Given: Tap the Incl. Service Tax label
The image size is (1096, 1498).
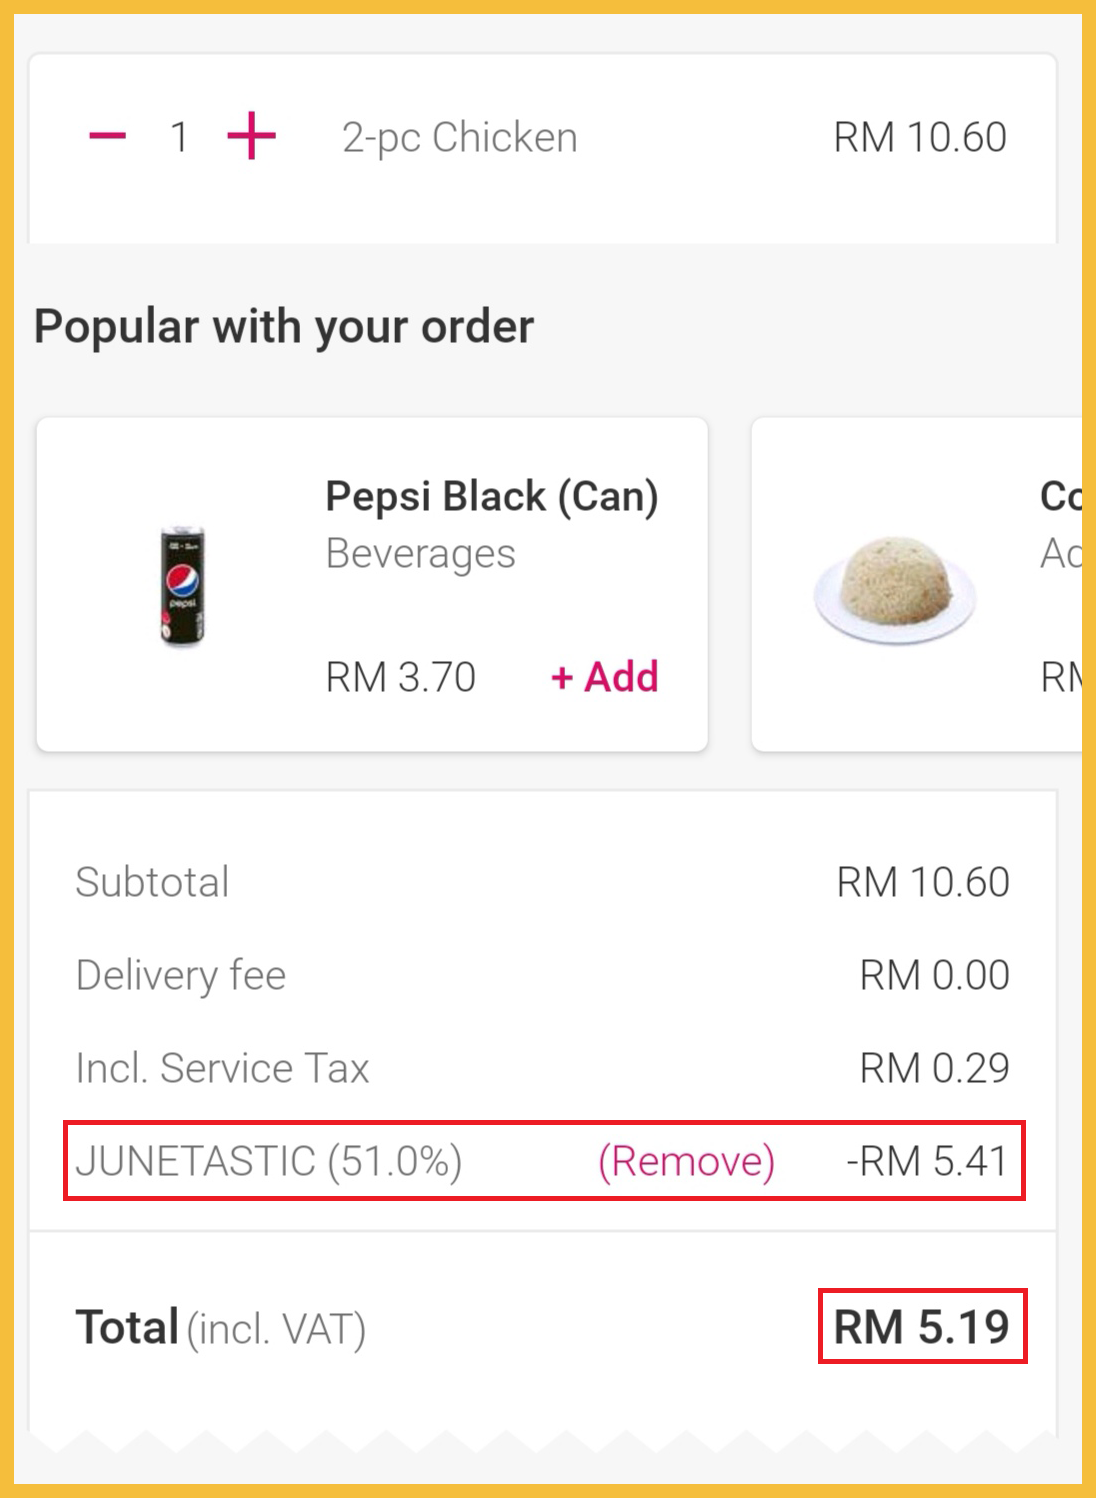Looking at the screenshot, I should tap(222, 1068).
